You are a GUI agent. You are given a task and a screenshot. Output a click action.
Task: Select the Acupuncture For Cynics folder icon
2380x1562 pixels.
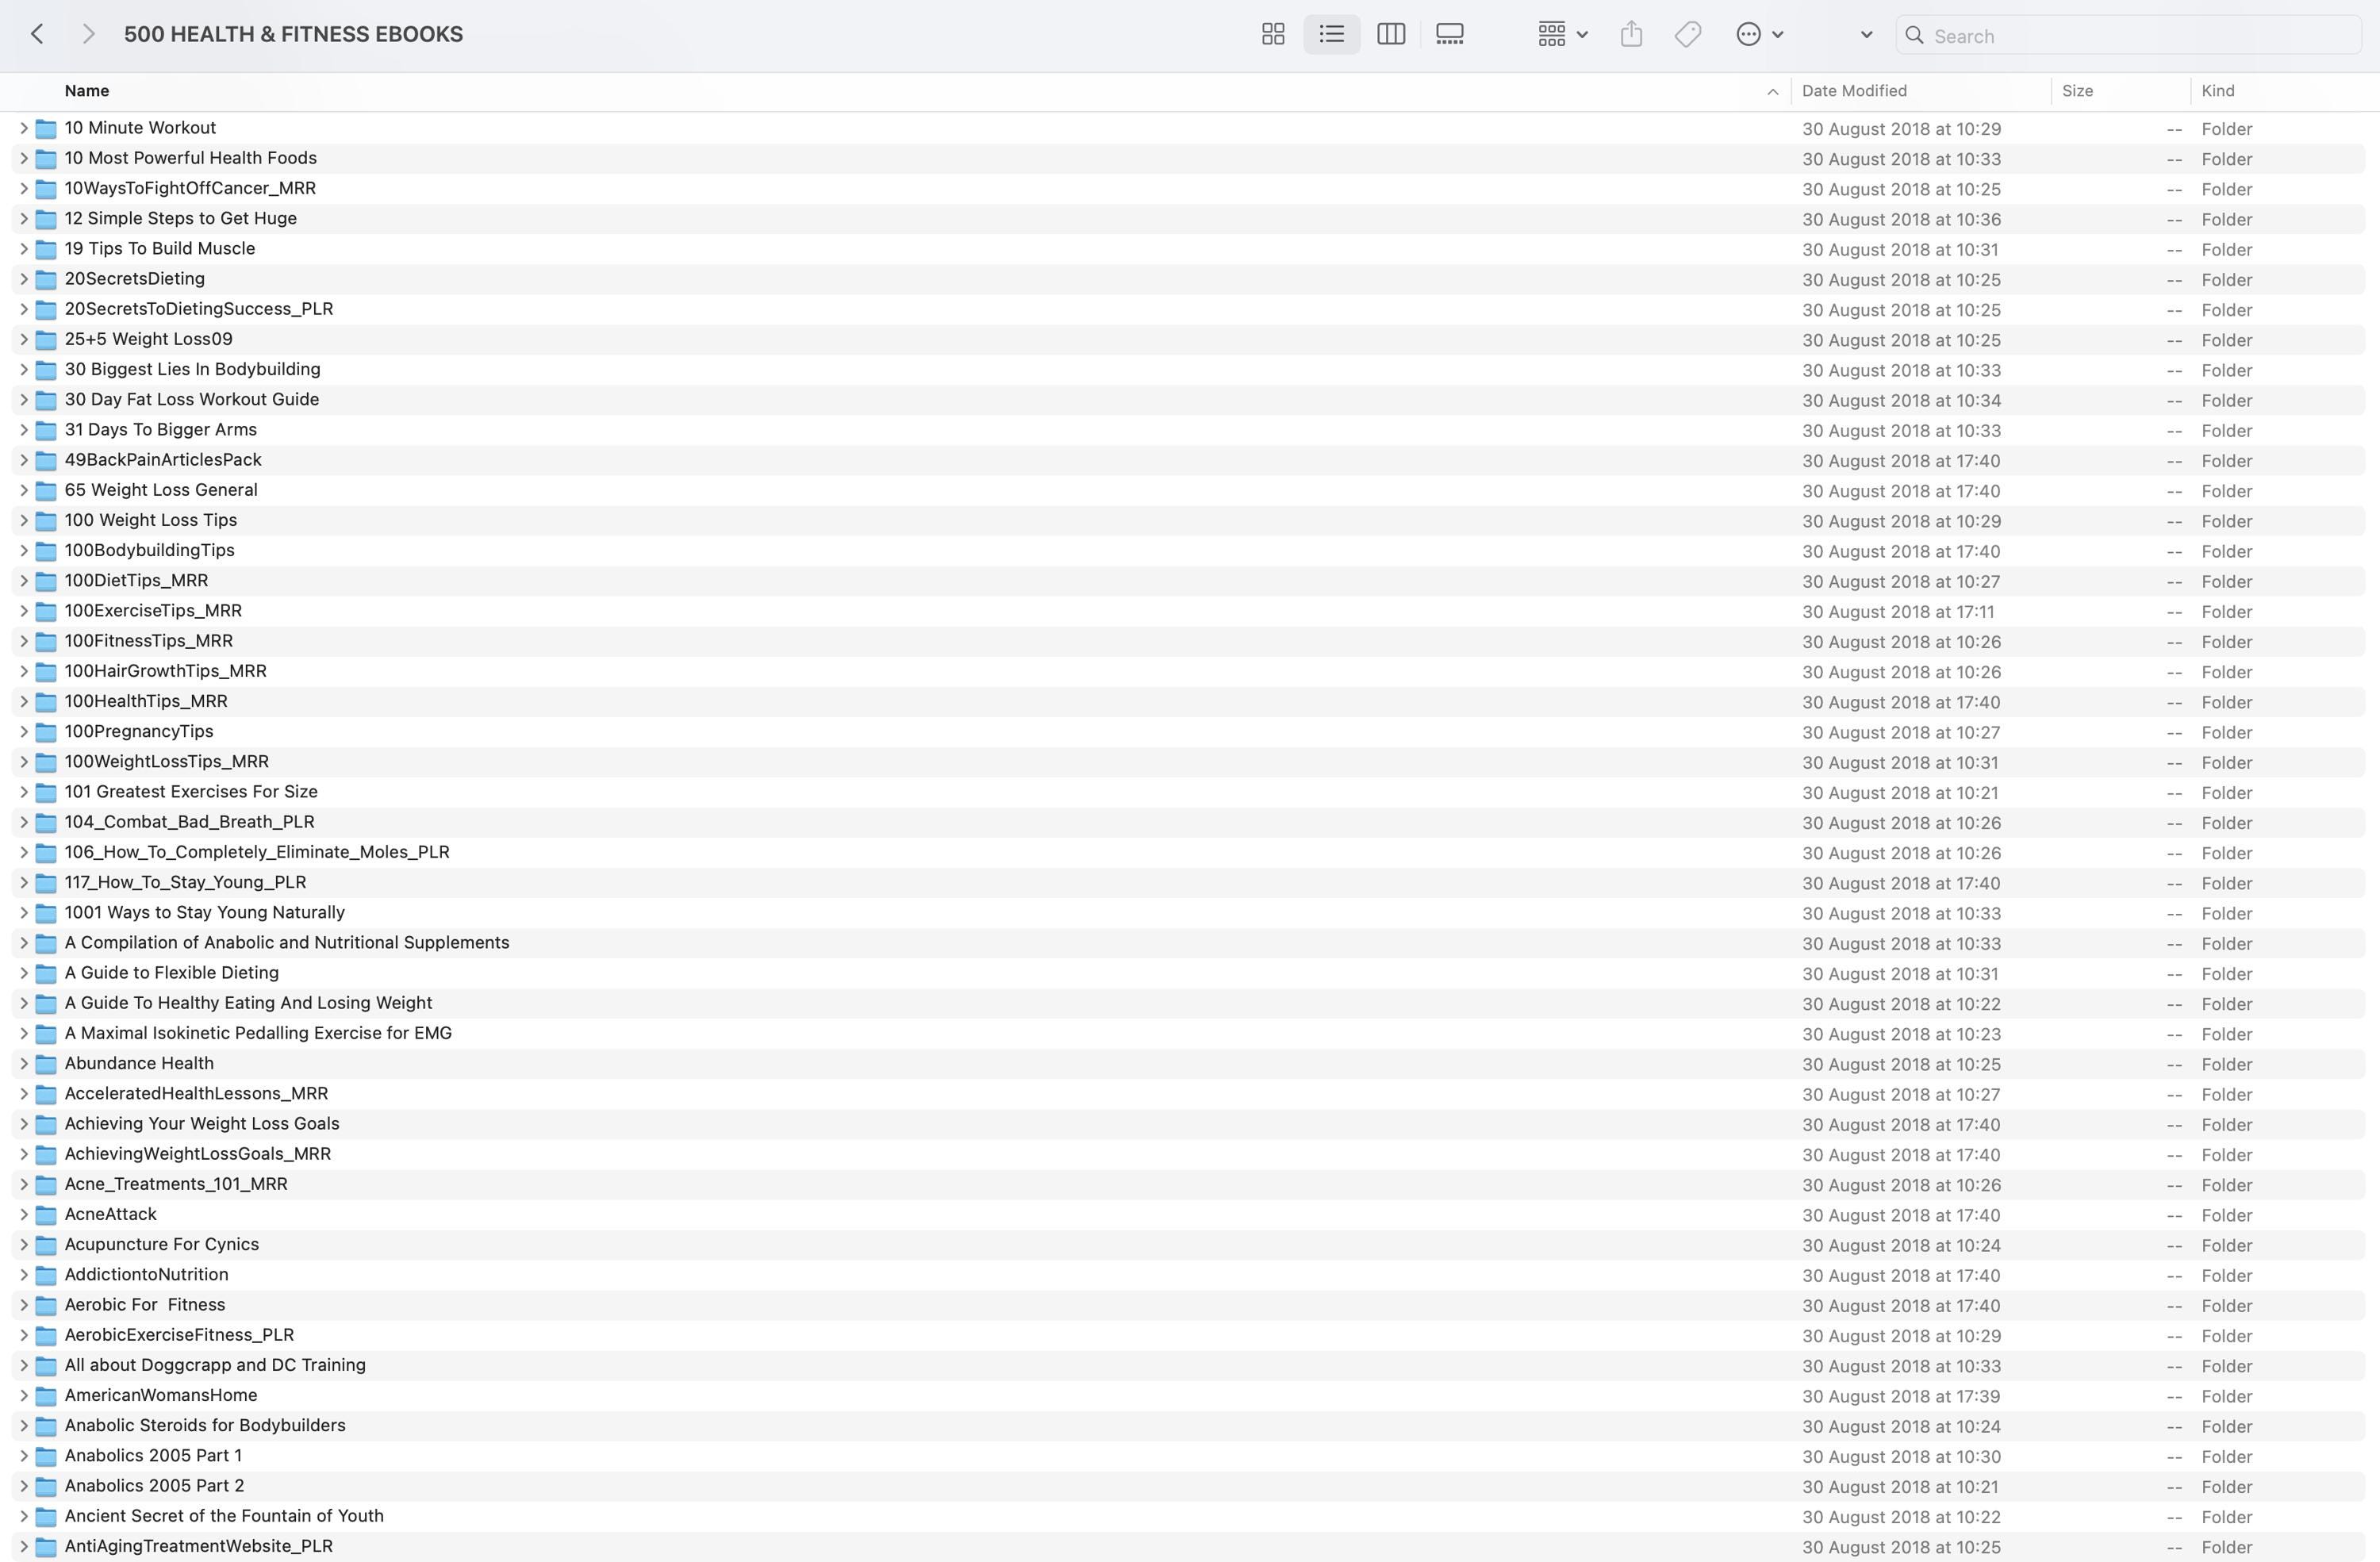click(46, 1245)
